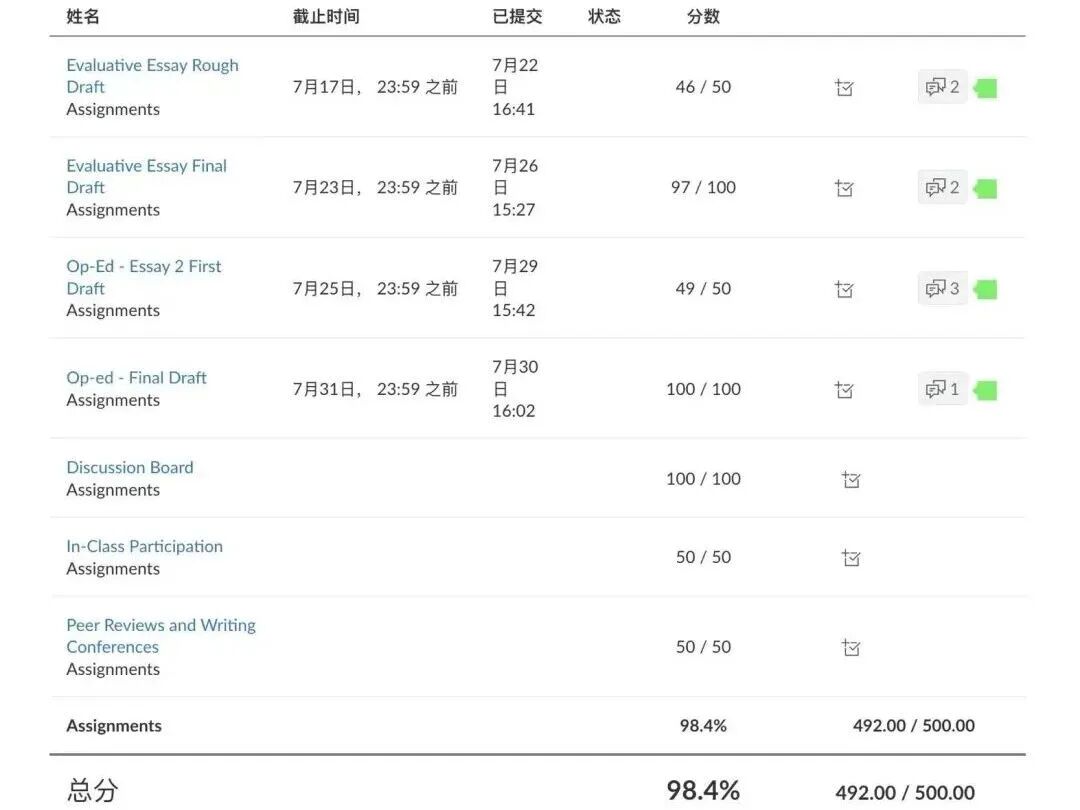Show rubric for Op-ed Final Draft
1080x810 pixels.
click(844, 389)
